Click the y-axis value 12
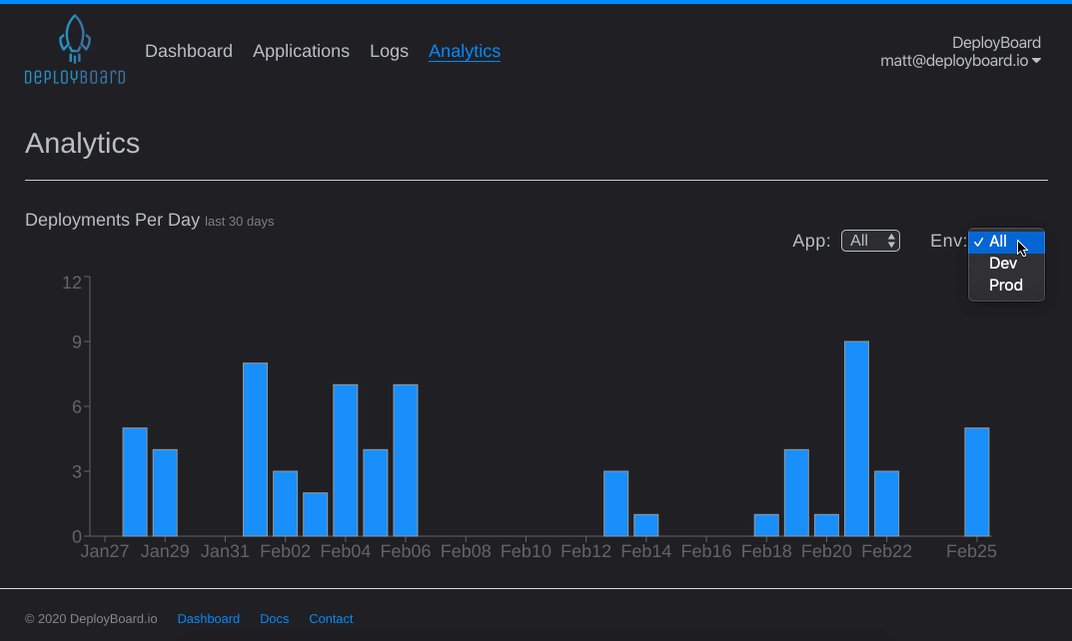The image size is (1072, 641). tap(72, 283)
